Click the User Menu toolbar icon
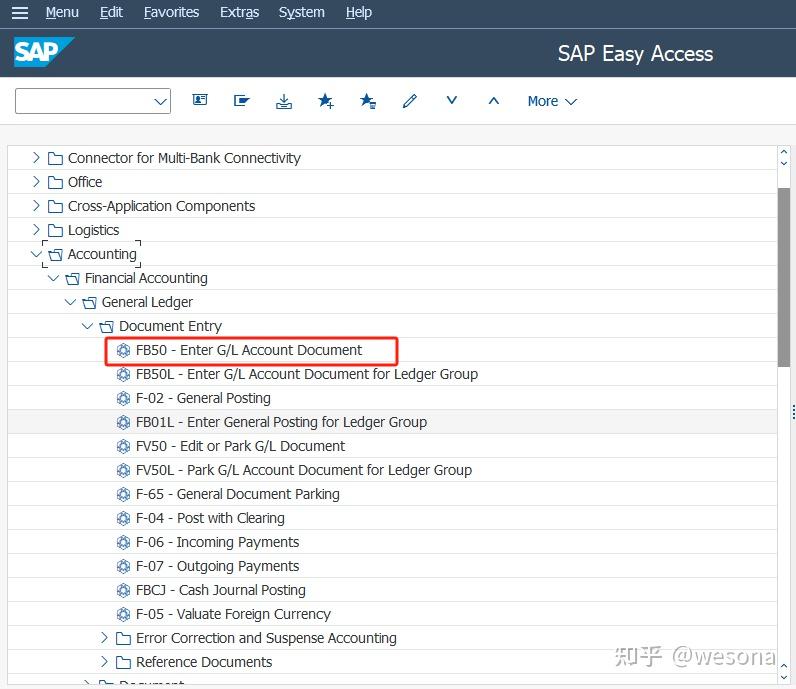The image size is (796, 689). point(200,101)
